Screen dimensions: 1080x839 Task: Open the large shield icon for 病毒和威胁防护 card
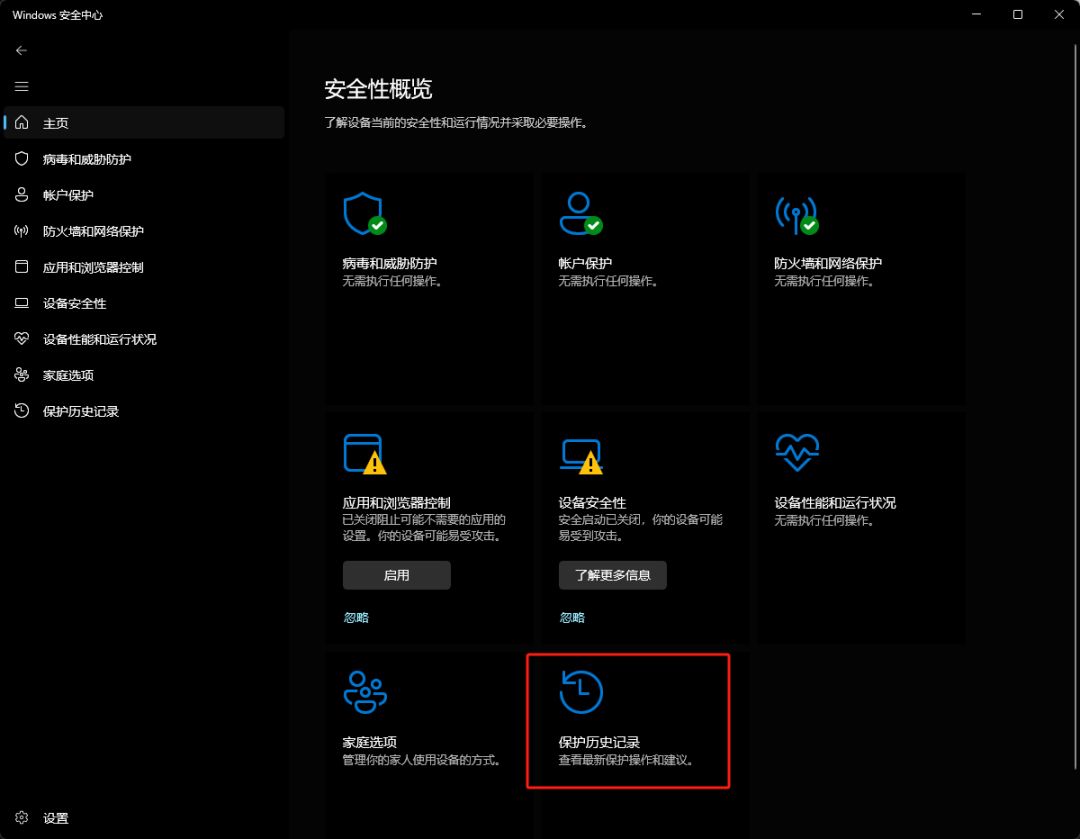click(x=365, y=214)
